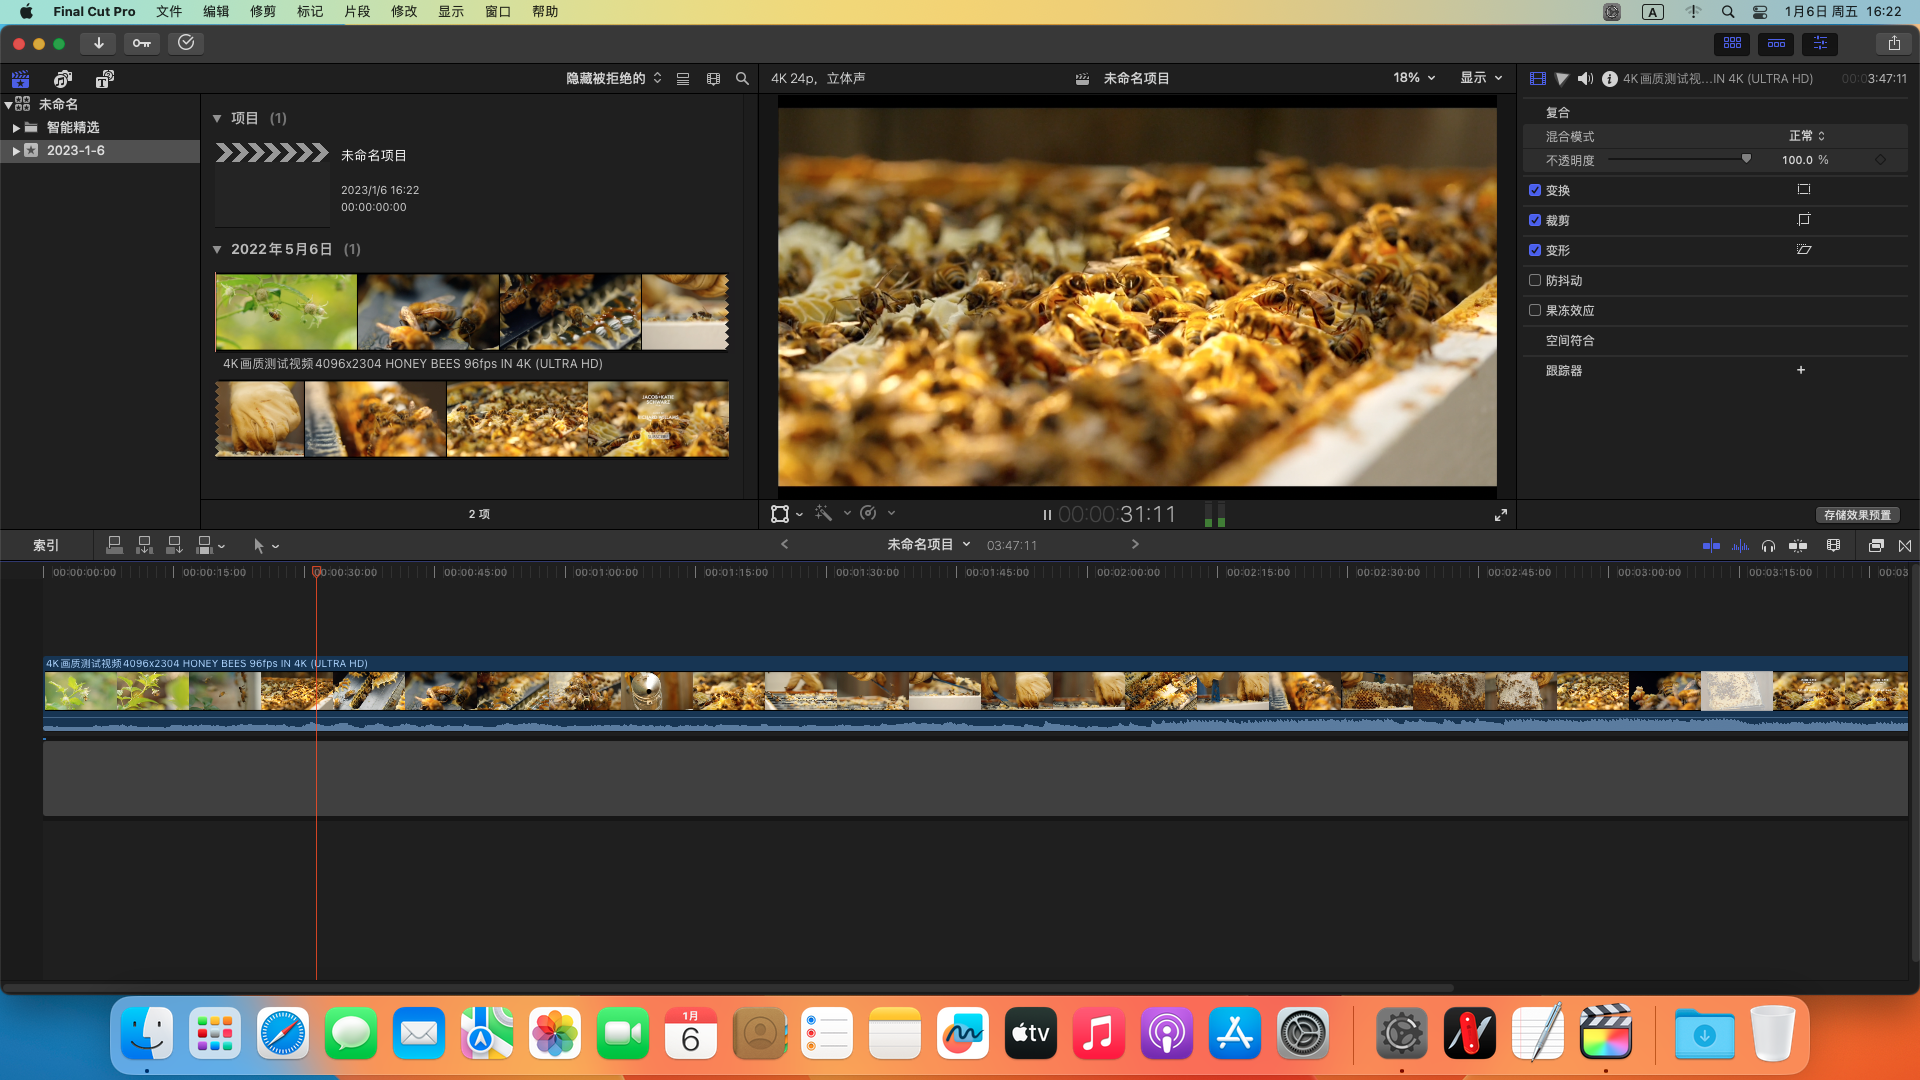Open titles and generators sidebar
Screen dimensions: 1920x1080
[105, 79]
